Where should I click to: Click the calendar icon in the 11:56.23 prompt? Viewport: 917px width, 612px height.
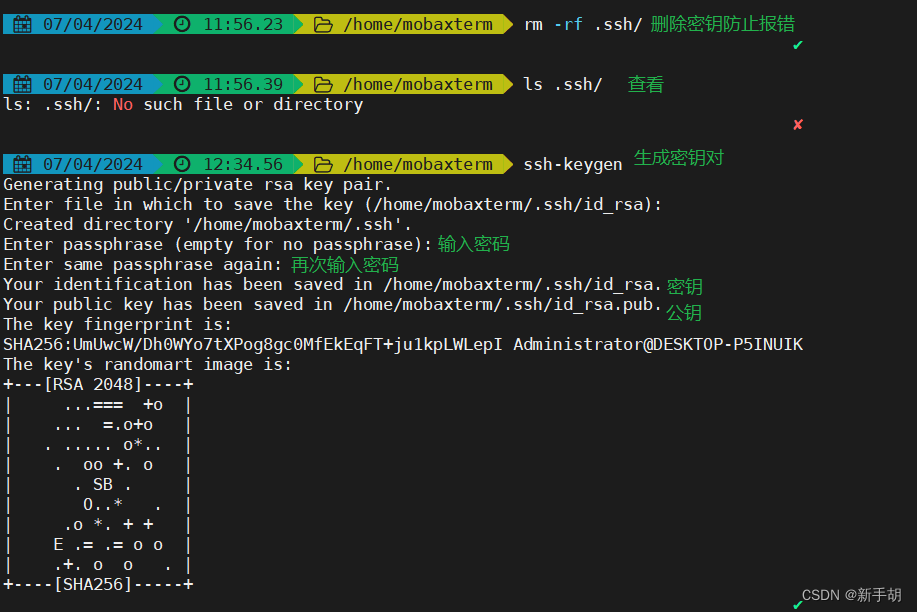(22, 25)
